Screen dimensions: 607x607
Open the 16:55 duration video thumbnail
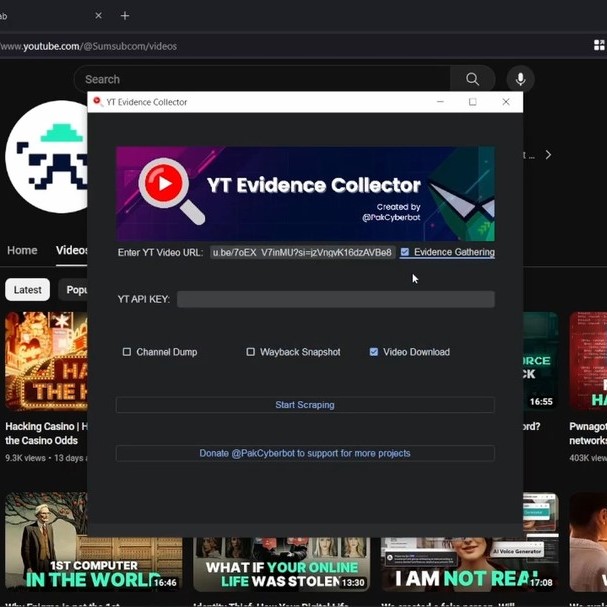pyautogui.click(x=541, y=361)
